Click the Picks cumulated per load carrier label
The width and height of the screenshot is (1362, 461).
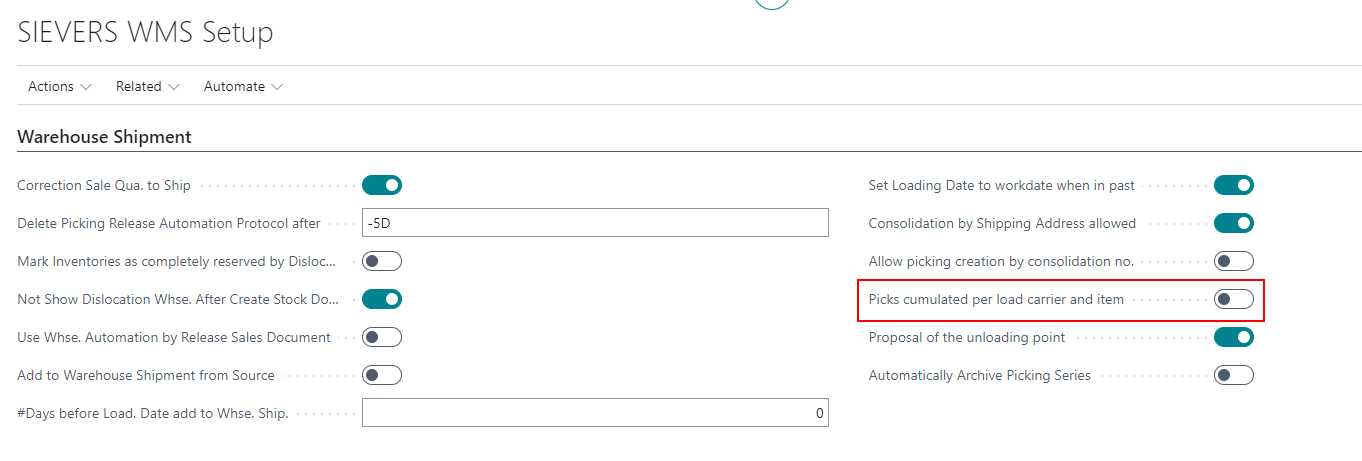pyautogui.click(x=996, y=299)
